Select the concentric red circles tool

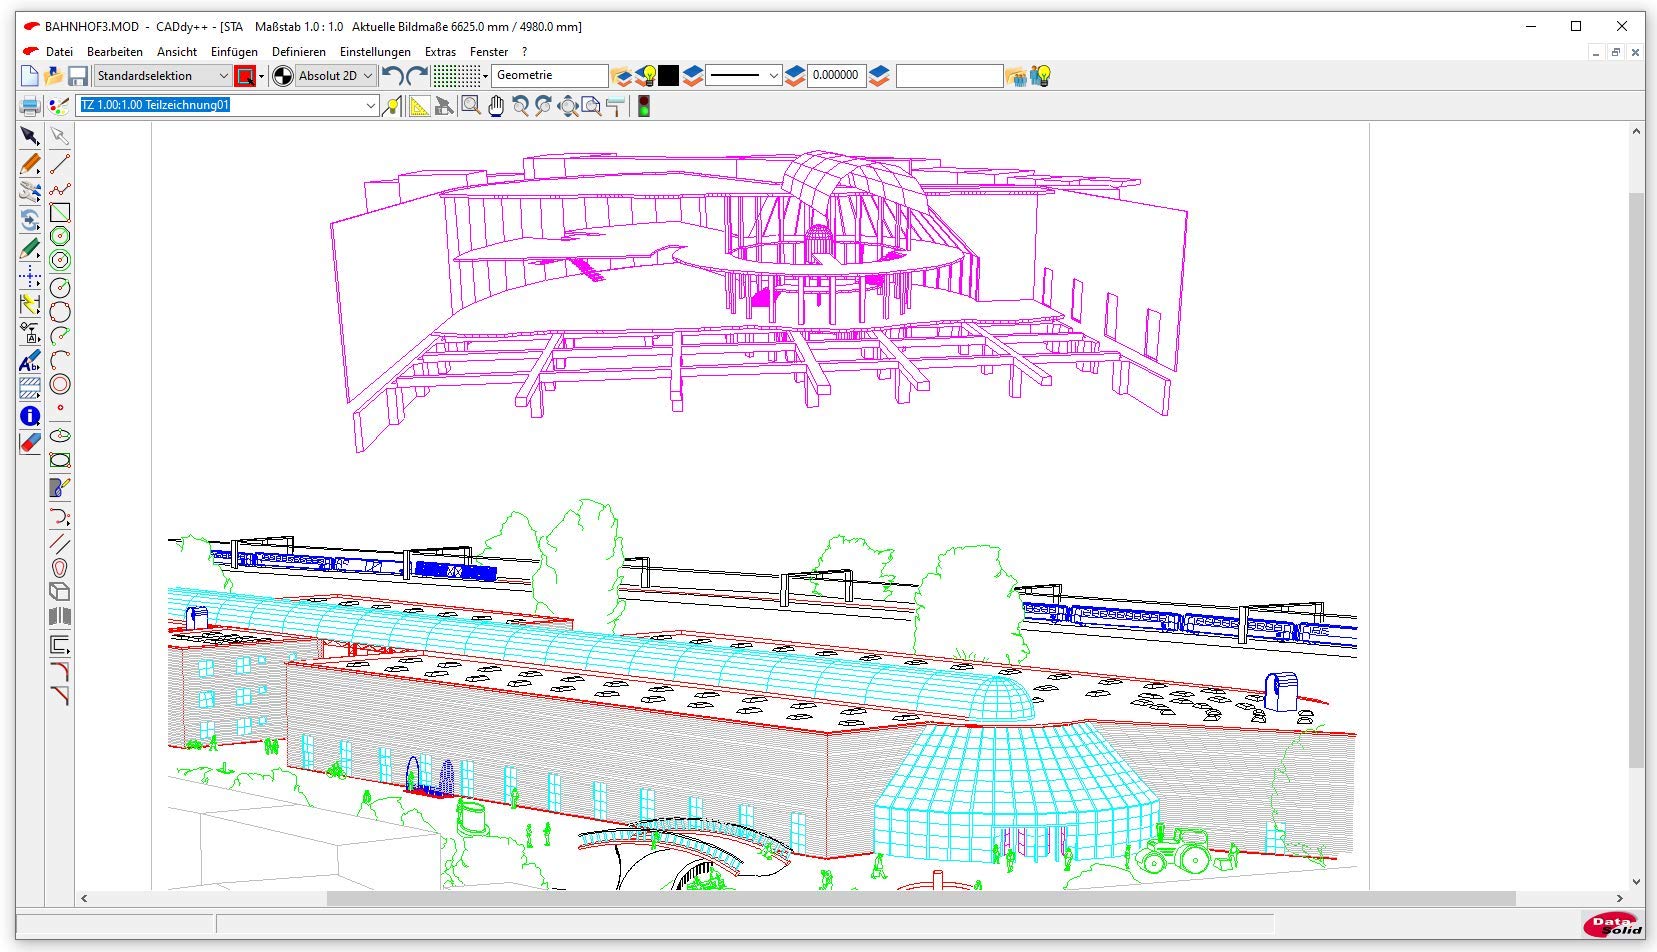(x=60, y=384)
